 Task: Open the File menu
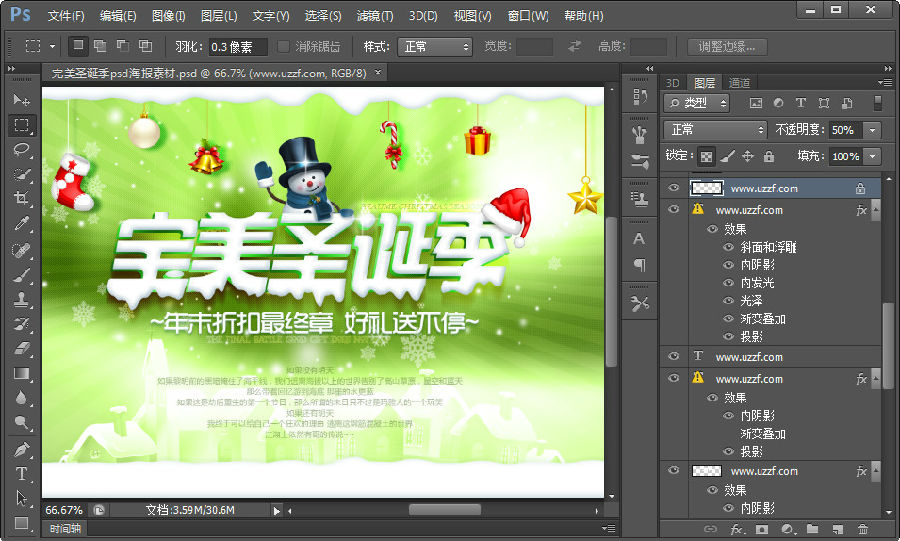coord(65,15)
